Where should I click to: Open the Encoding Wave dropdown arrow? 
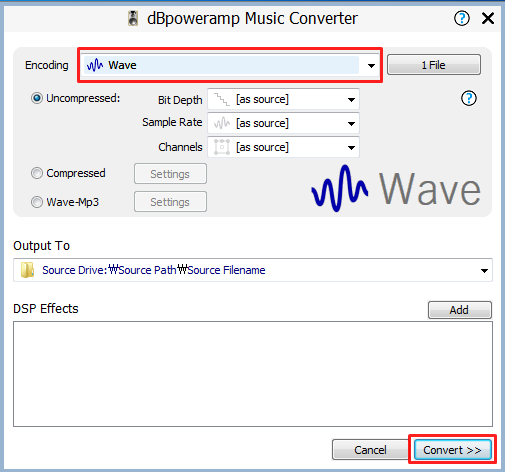coord(371,66)
